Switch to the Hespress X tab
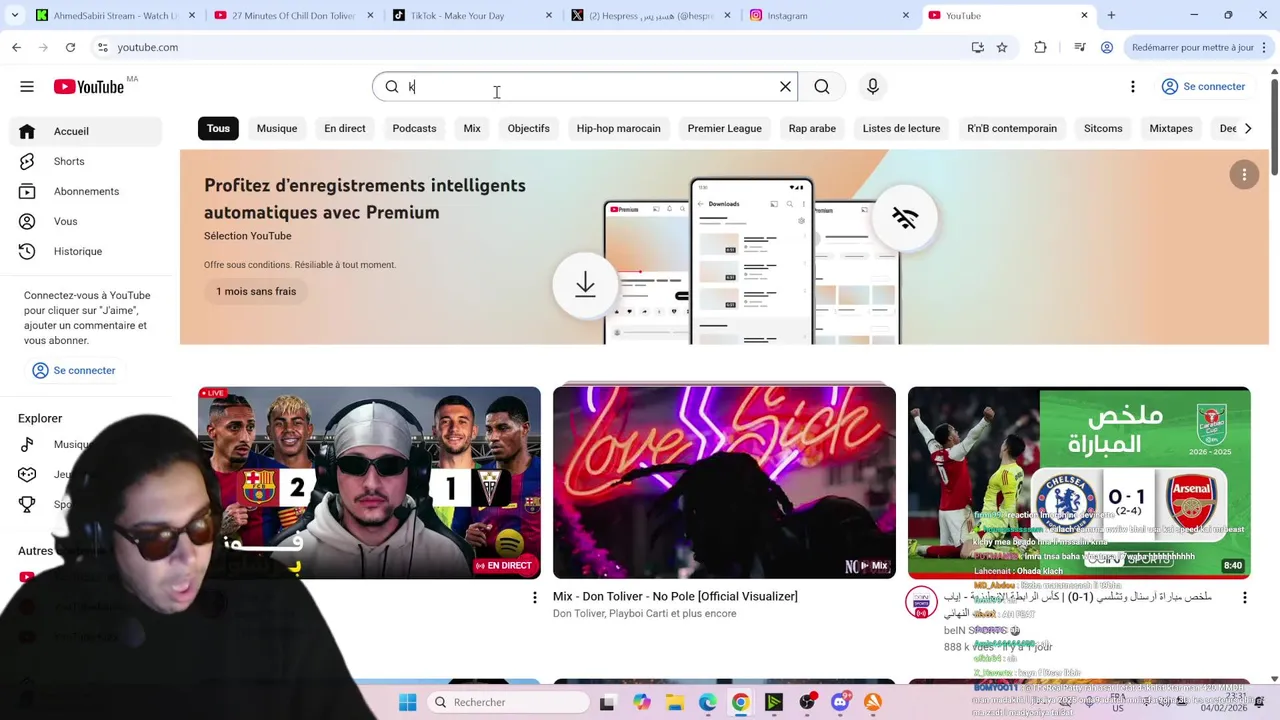The width and height of the screenshot is (1280, 720). click(650, 15)
